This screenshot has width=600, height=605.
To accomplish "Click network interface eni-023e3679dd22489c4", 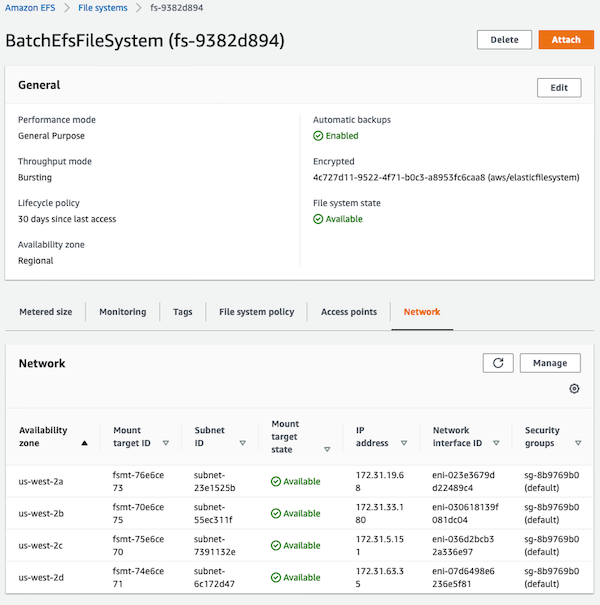I will point(463,482).
